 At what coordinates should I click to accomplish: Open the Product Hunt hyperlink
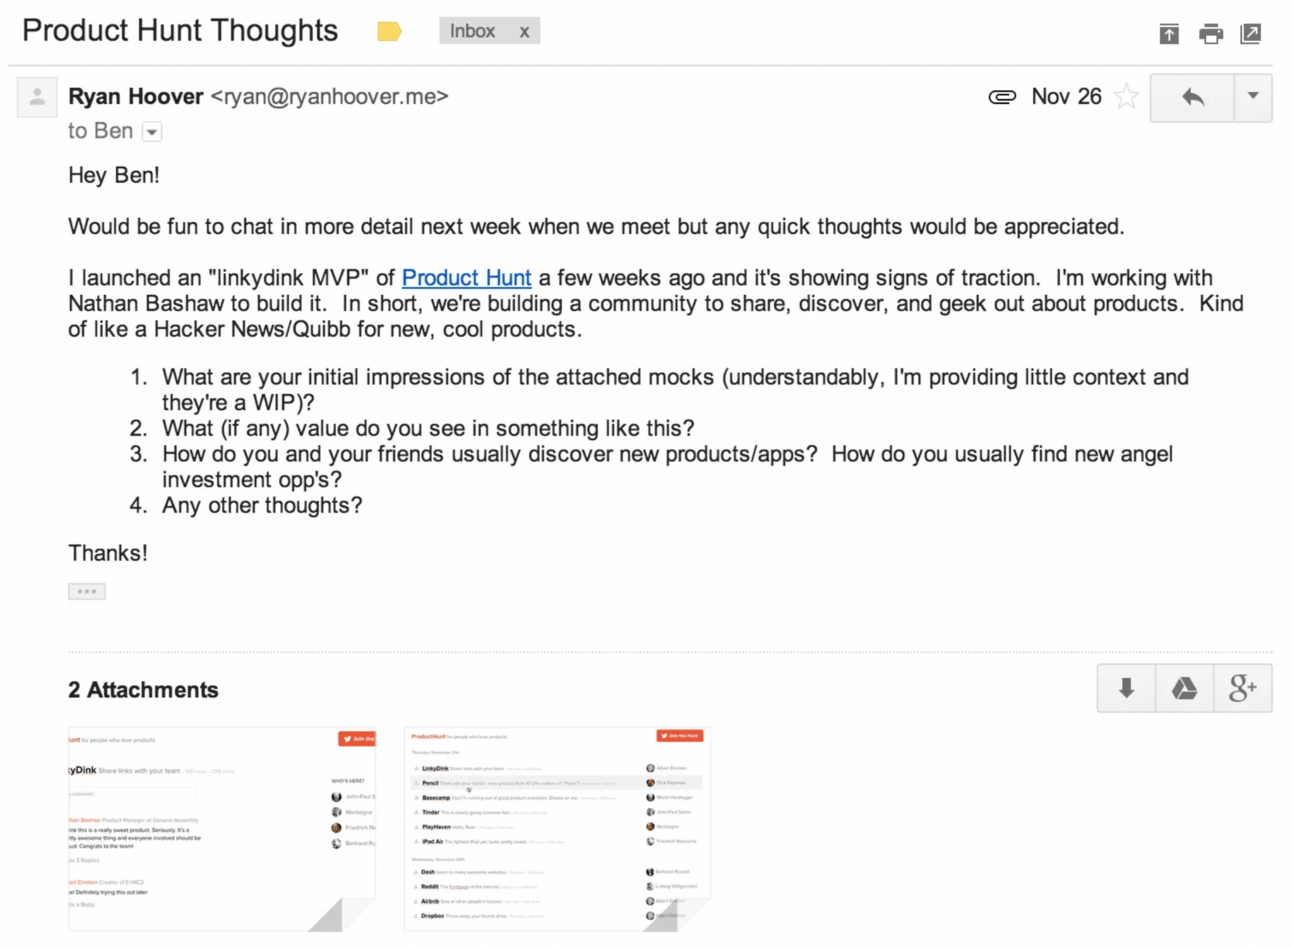click(466, 278)
